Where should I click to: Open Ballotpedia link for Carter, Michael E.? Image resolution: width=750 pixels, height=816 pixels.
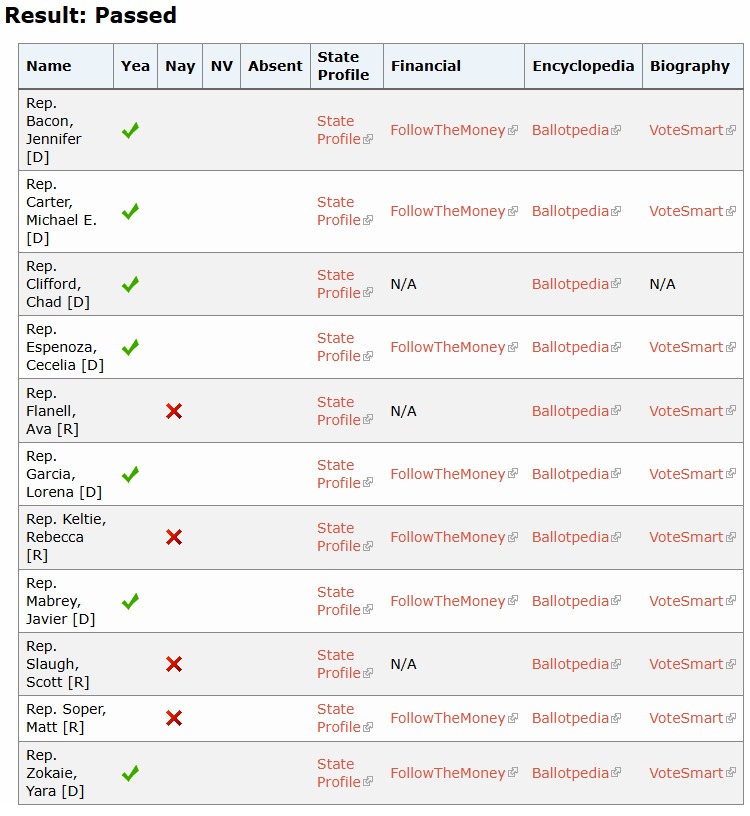pyautogui.click(x=576, y=211)
